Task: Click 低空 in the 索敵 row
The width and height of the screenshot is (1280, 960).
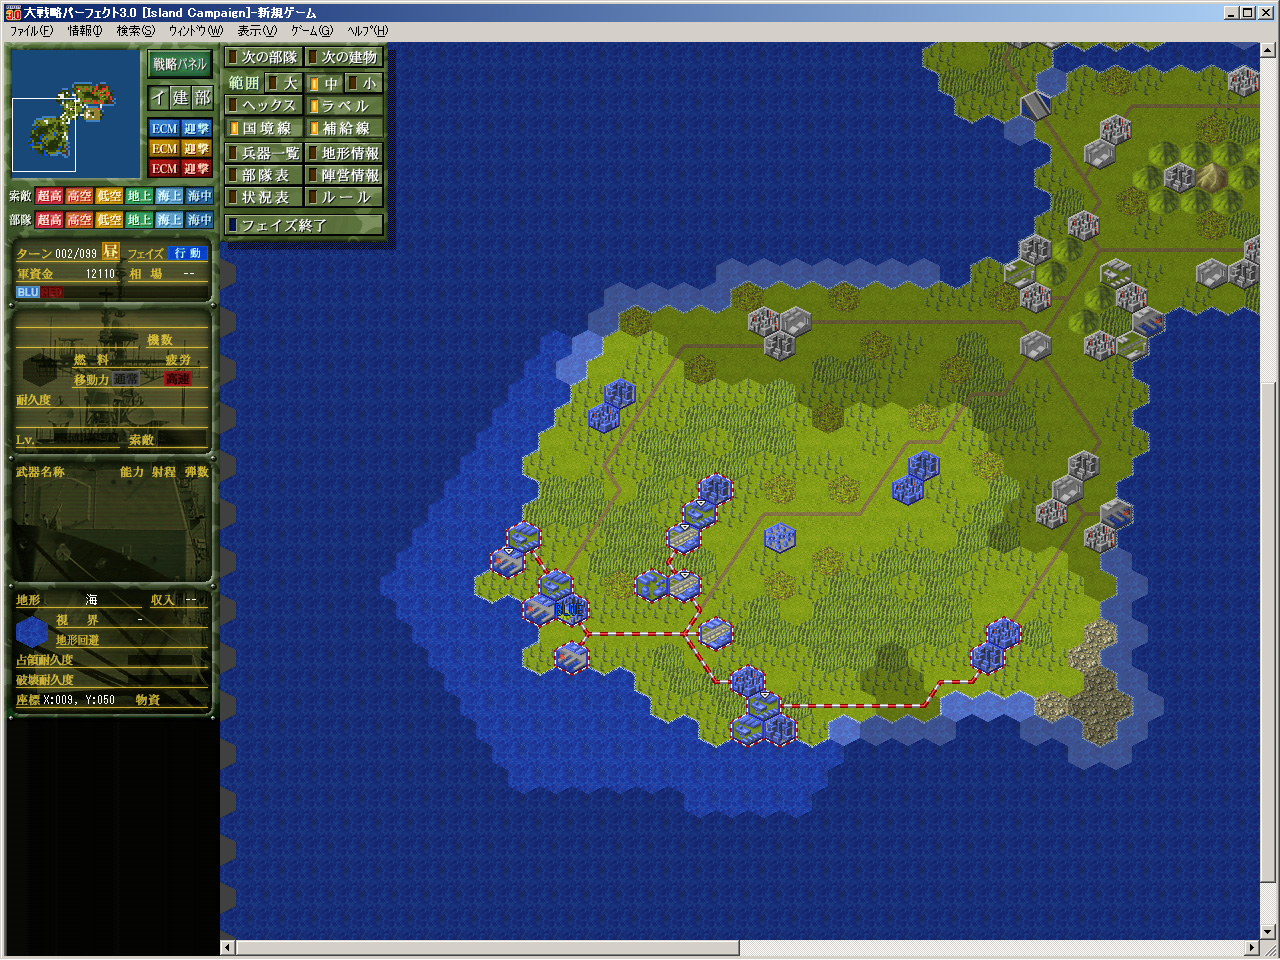Action: point(110,196)
